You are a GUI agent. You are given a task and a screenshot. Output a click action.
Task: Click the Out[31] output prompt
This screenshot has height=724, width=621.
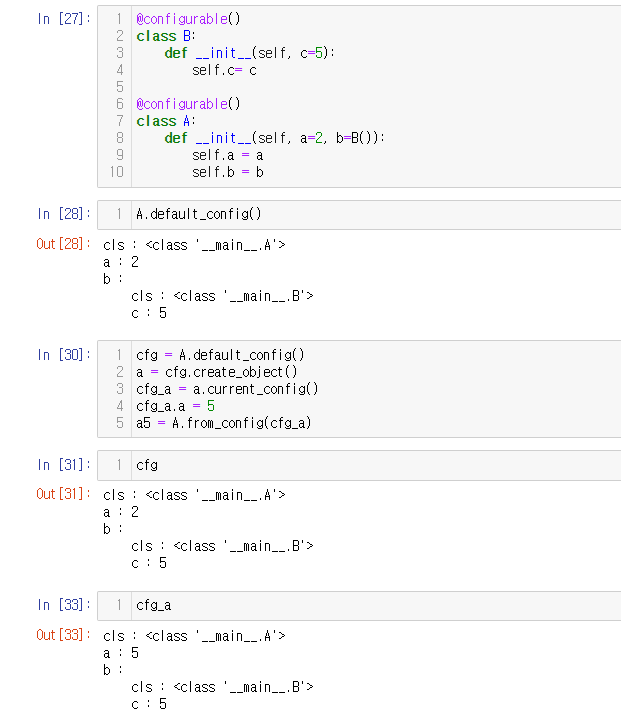click(x=64, y=494)
